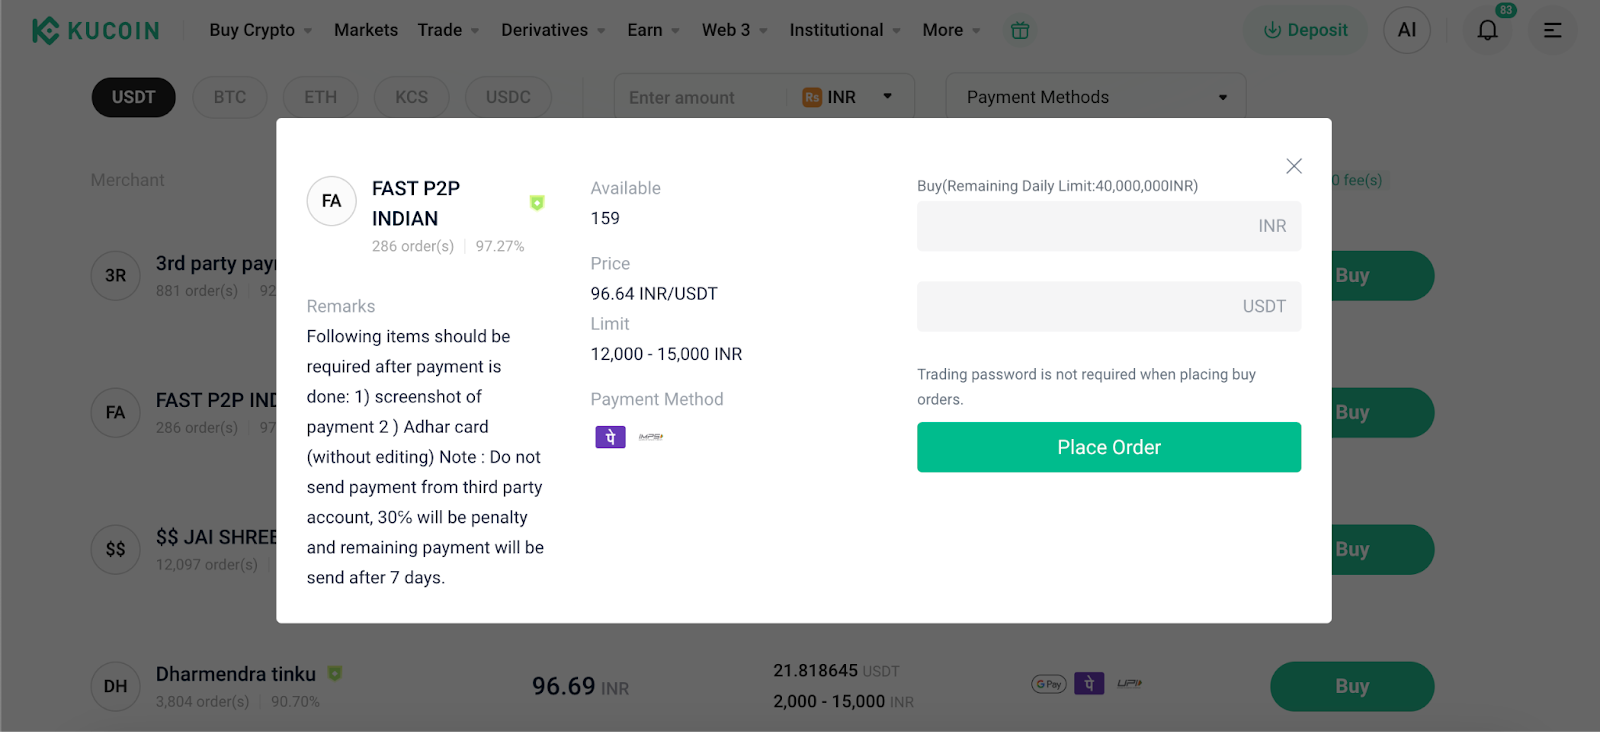Close the order dialog
The height and width of the screenshot is (732, 1600).
pos(1293,166)
